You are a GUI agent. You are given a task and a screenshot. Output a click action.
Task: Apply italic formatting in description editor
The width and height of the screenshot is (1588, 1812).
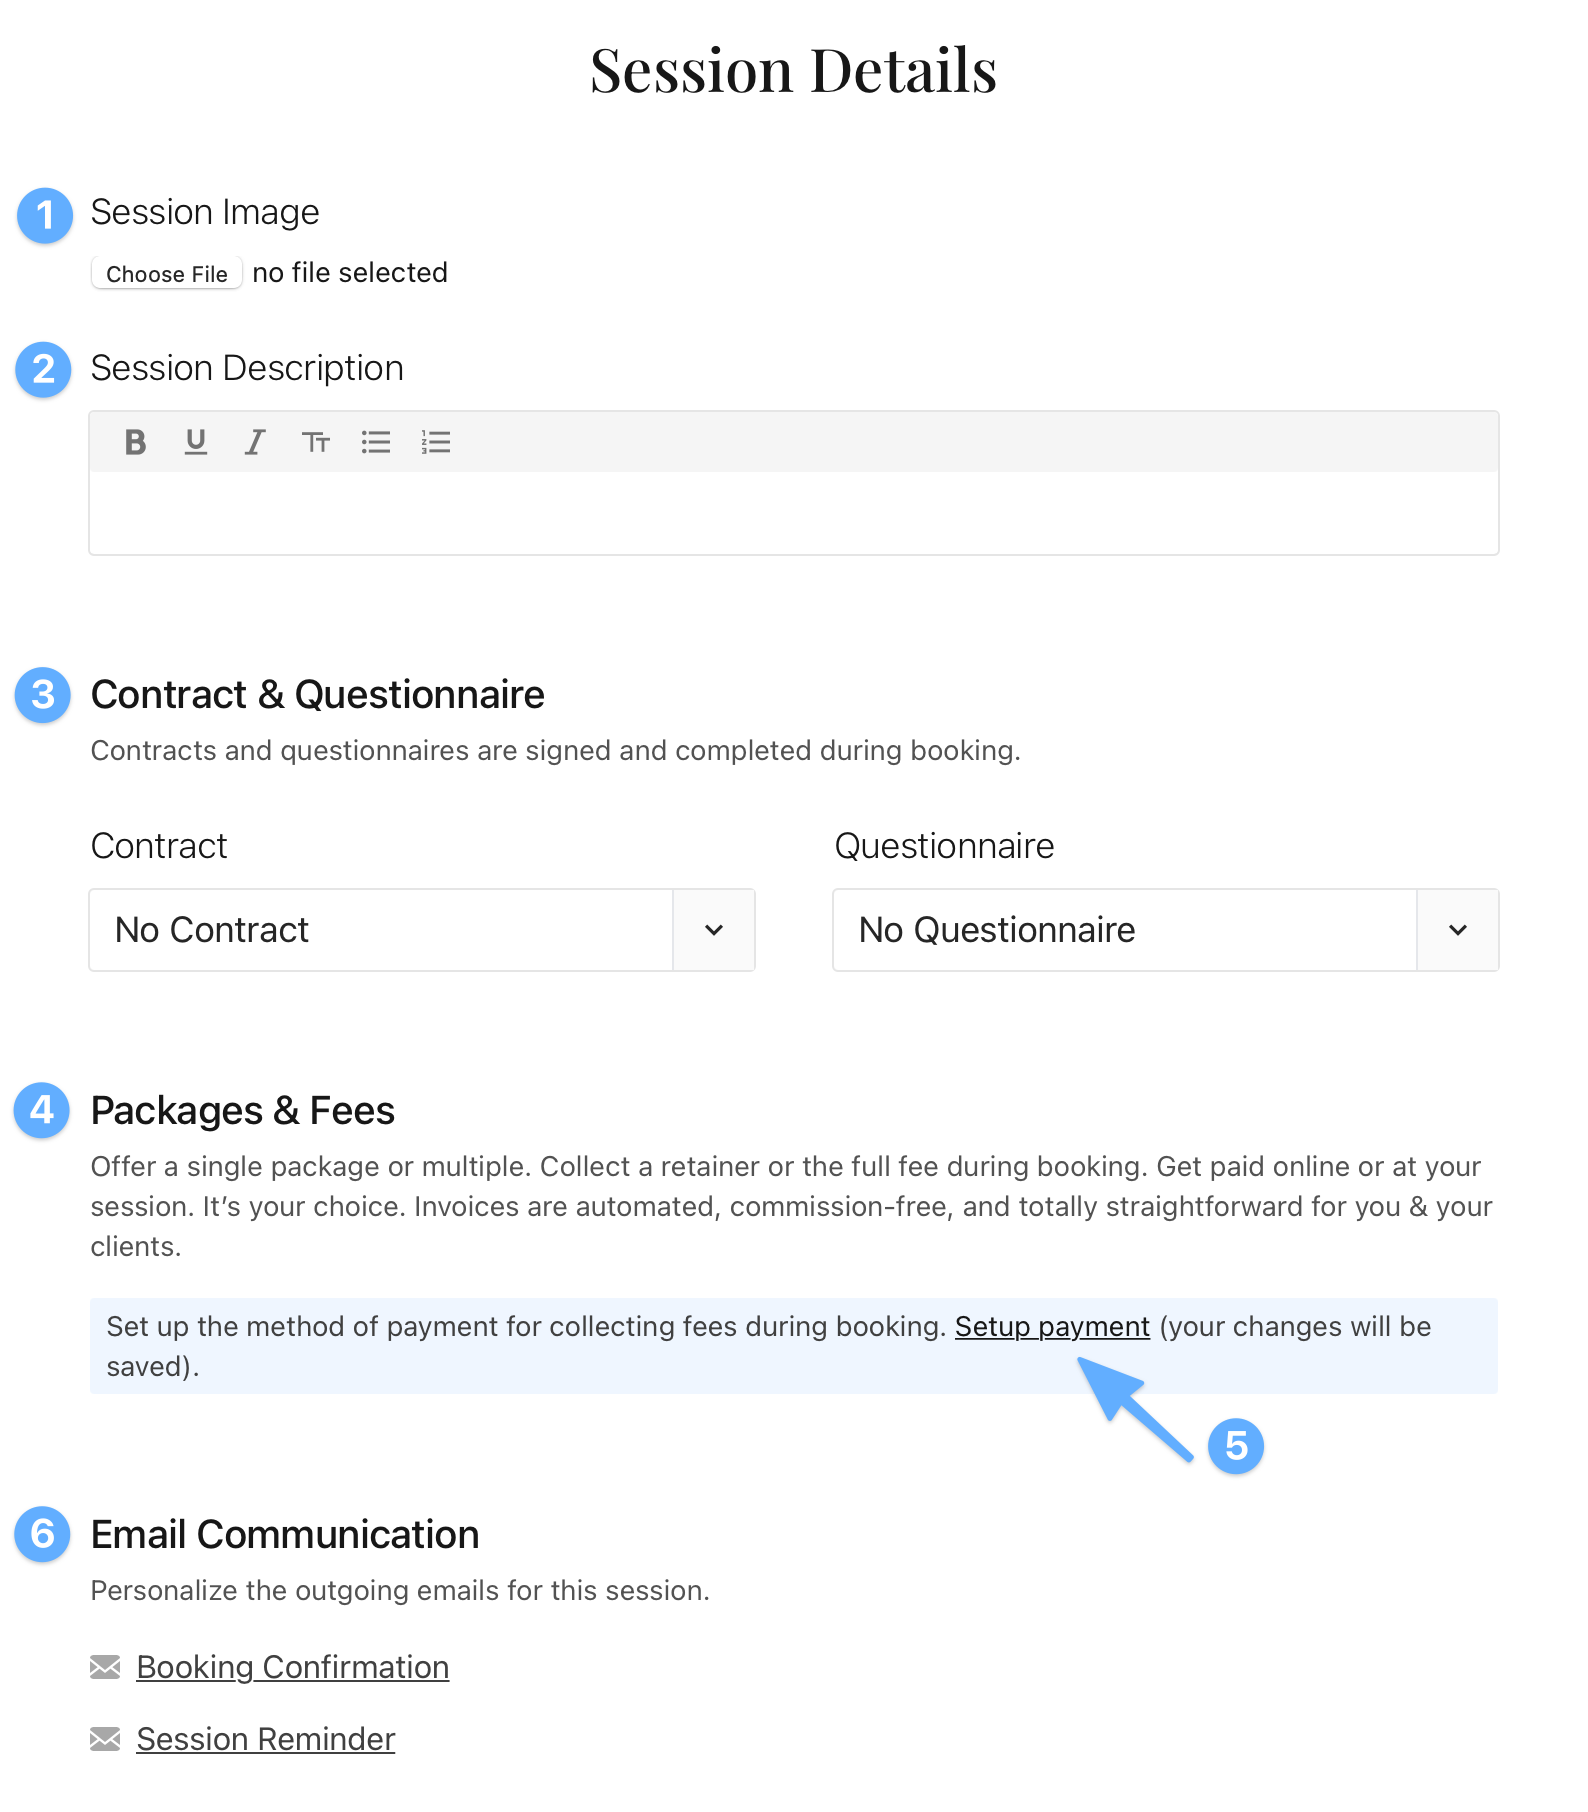255,442
